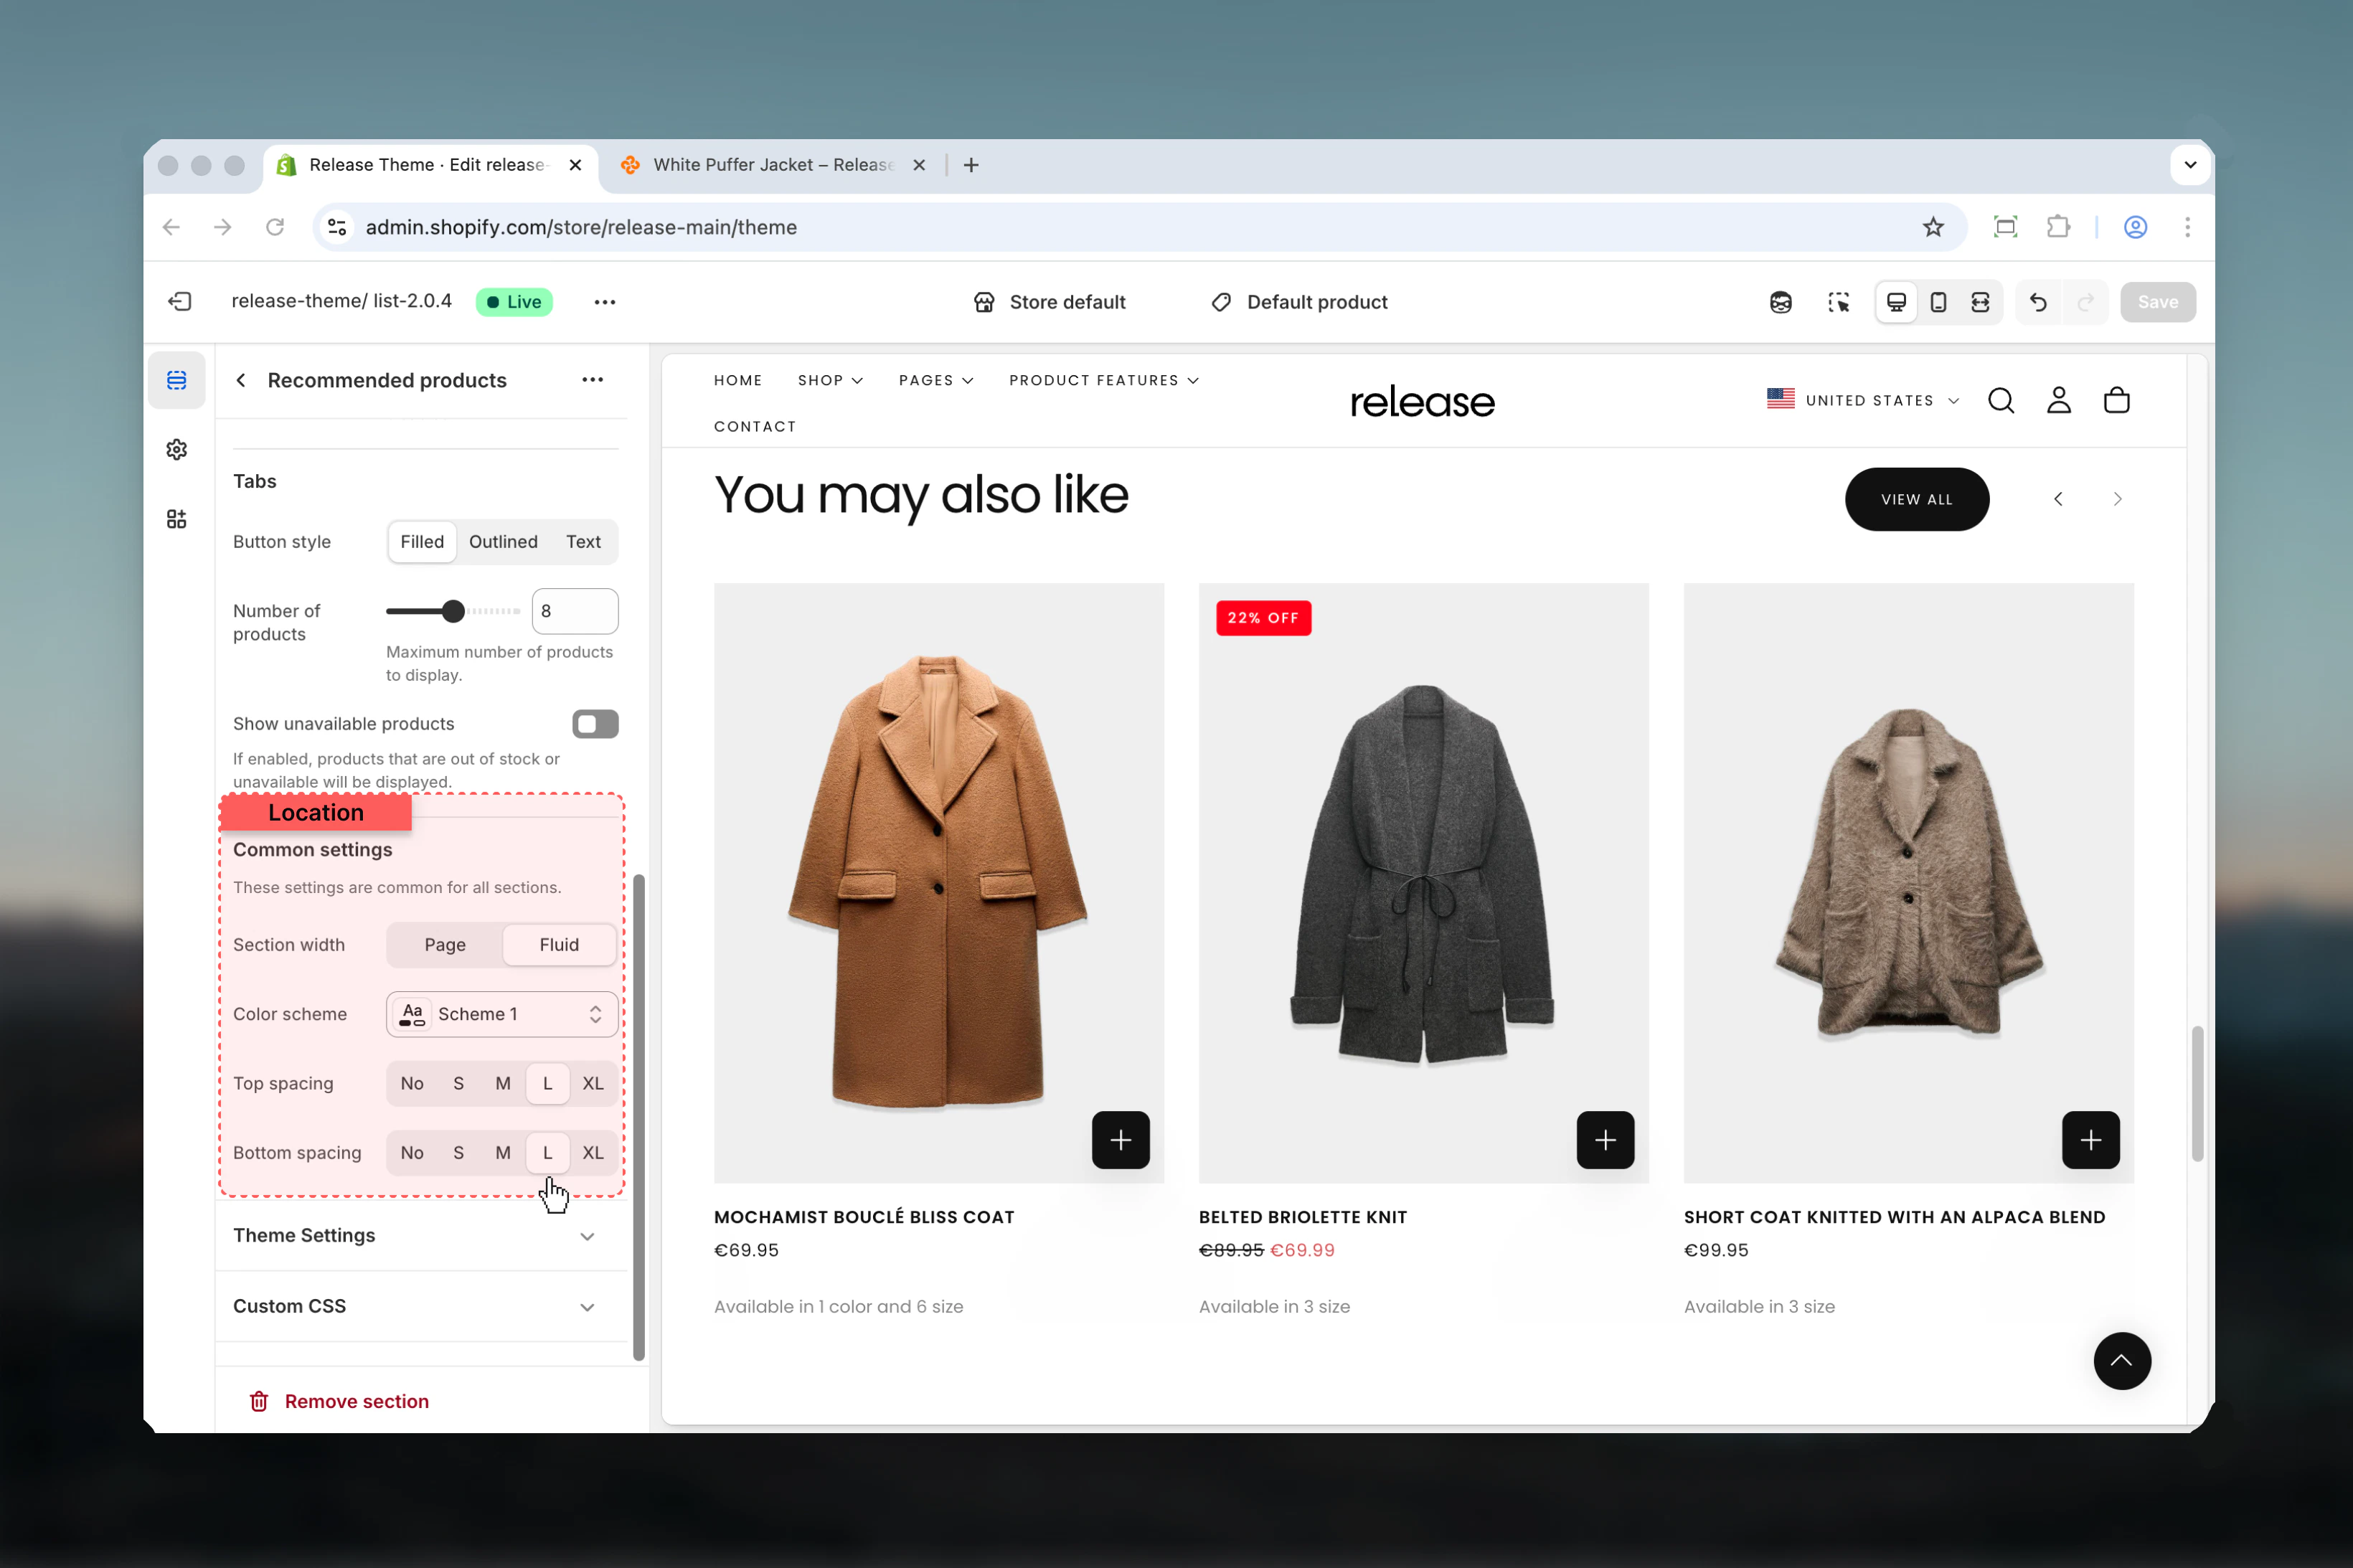
Task: Click the Sidekick assistant face icon
Action: 1781,302
